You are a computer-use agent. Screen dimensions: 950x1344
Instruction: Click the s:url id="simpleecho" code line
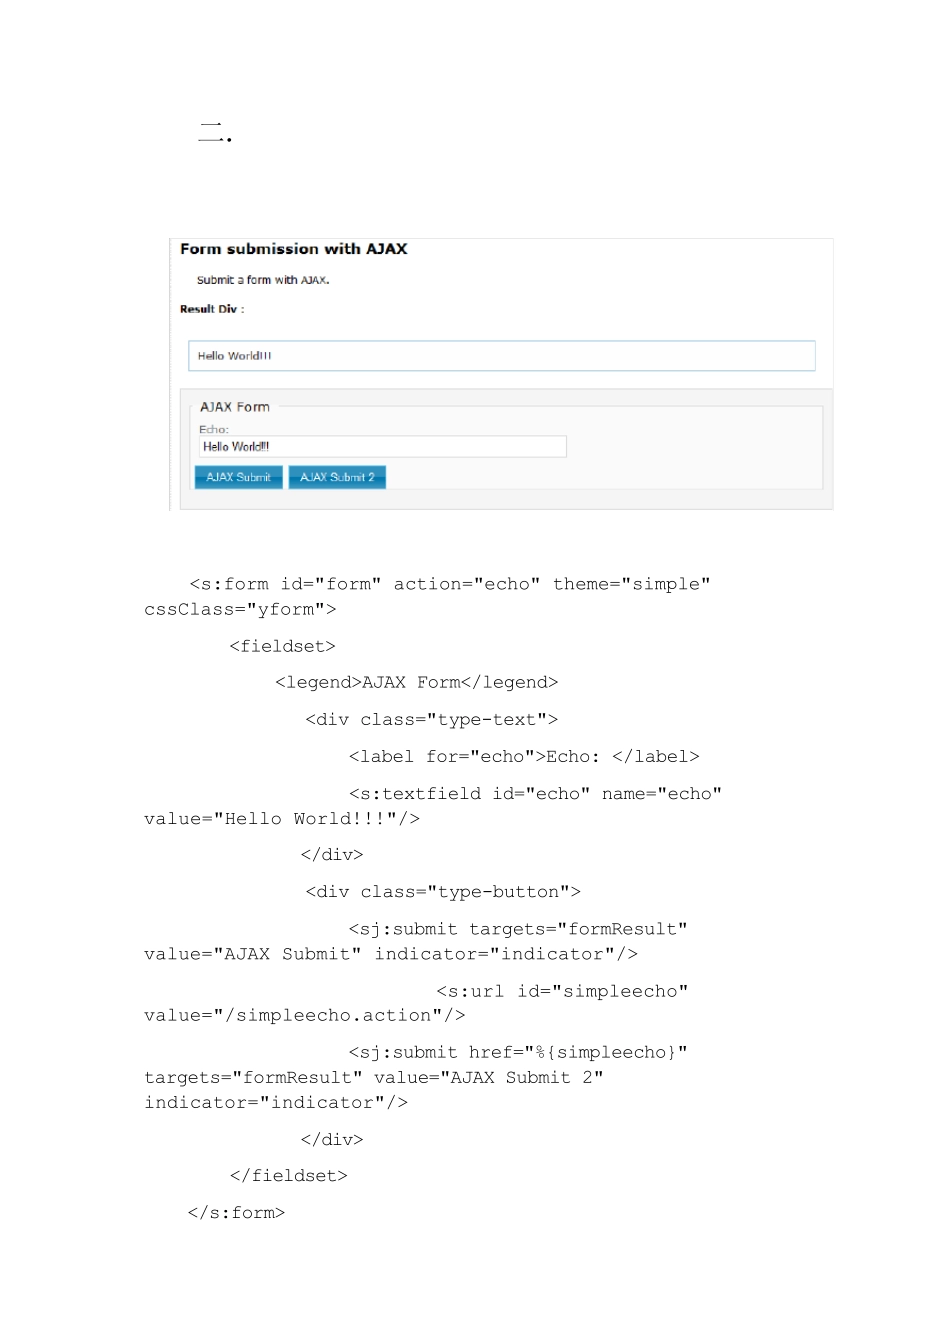(x=562, y=991)
